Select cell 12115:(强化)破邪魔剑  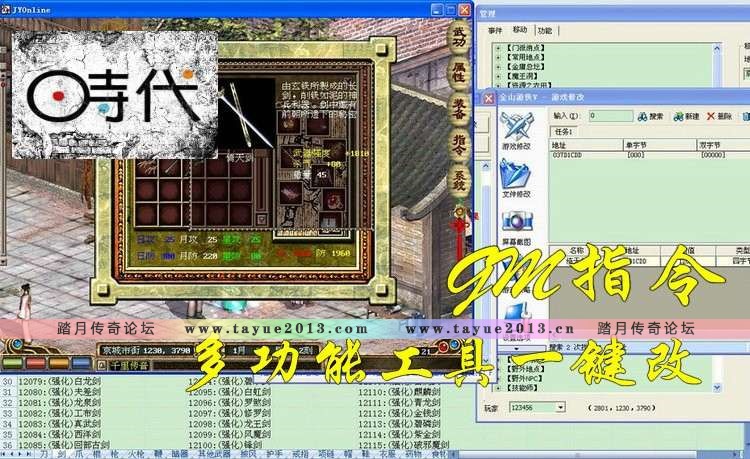[404, 445]
